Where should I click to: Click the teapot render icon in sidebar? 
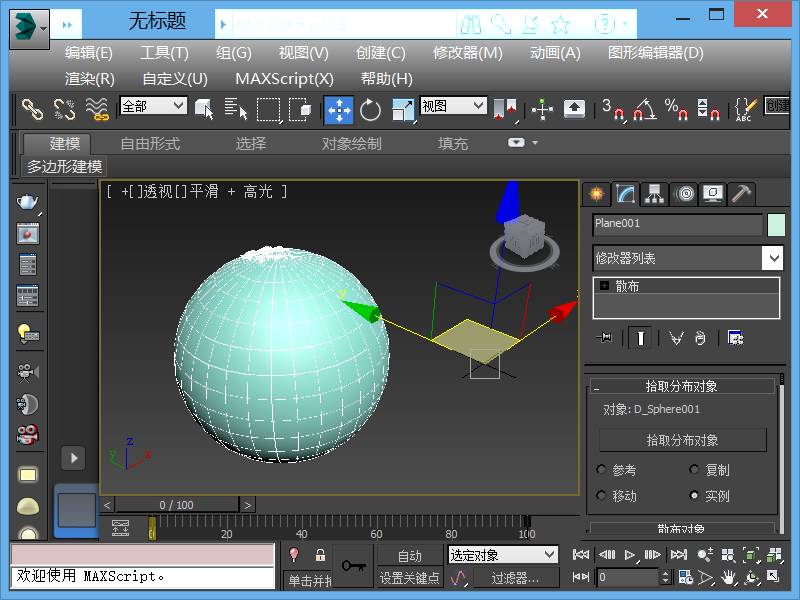tap(28, 203)
